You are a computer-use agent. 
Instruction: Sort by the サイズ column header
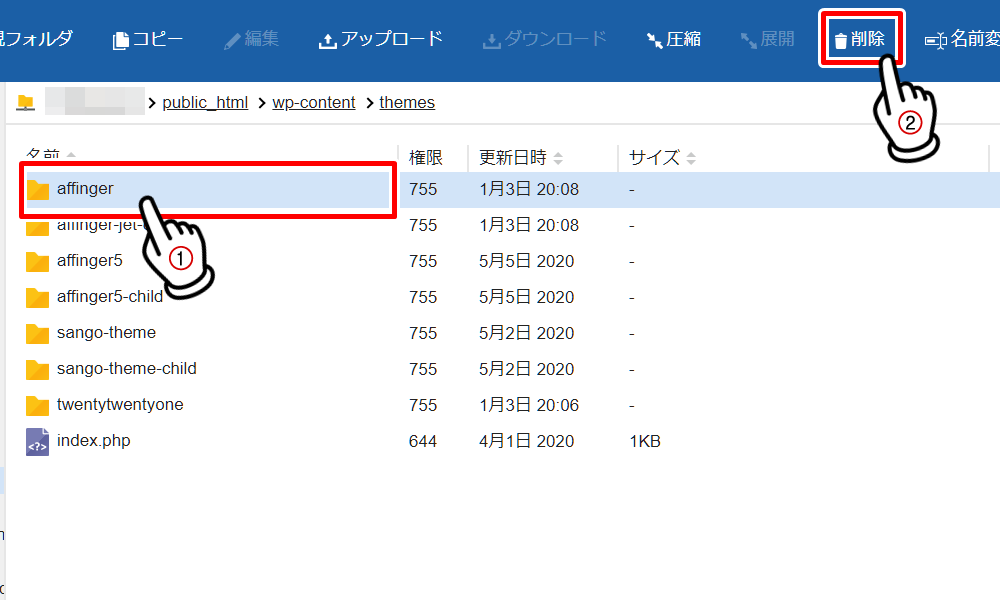point(662,157)
